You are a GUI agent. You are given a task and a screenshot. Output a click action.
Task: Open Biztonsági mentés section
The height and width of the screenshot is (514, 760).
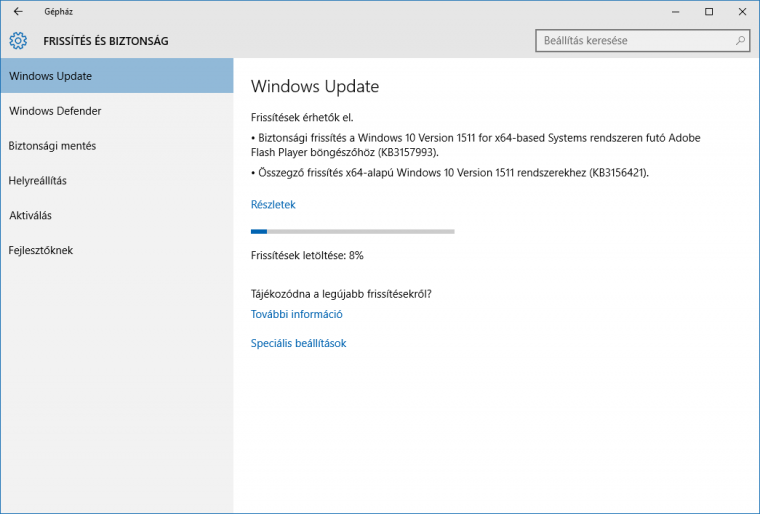[117, 145]
